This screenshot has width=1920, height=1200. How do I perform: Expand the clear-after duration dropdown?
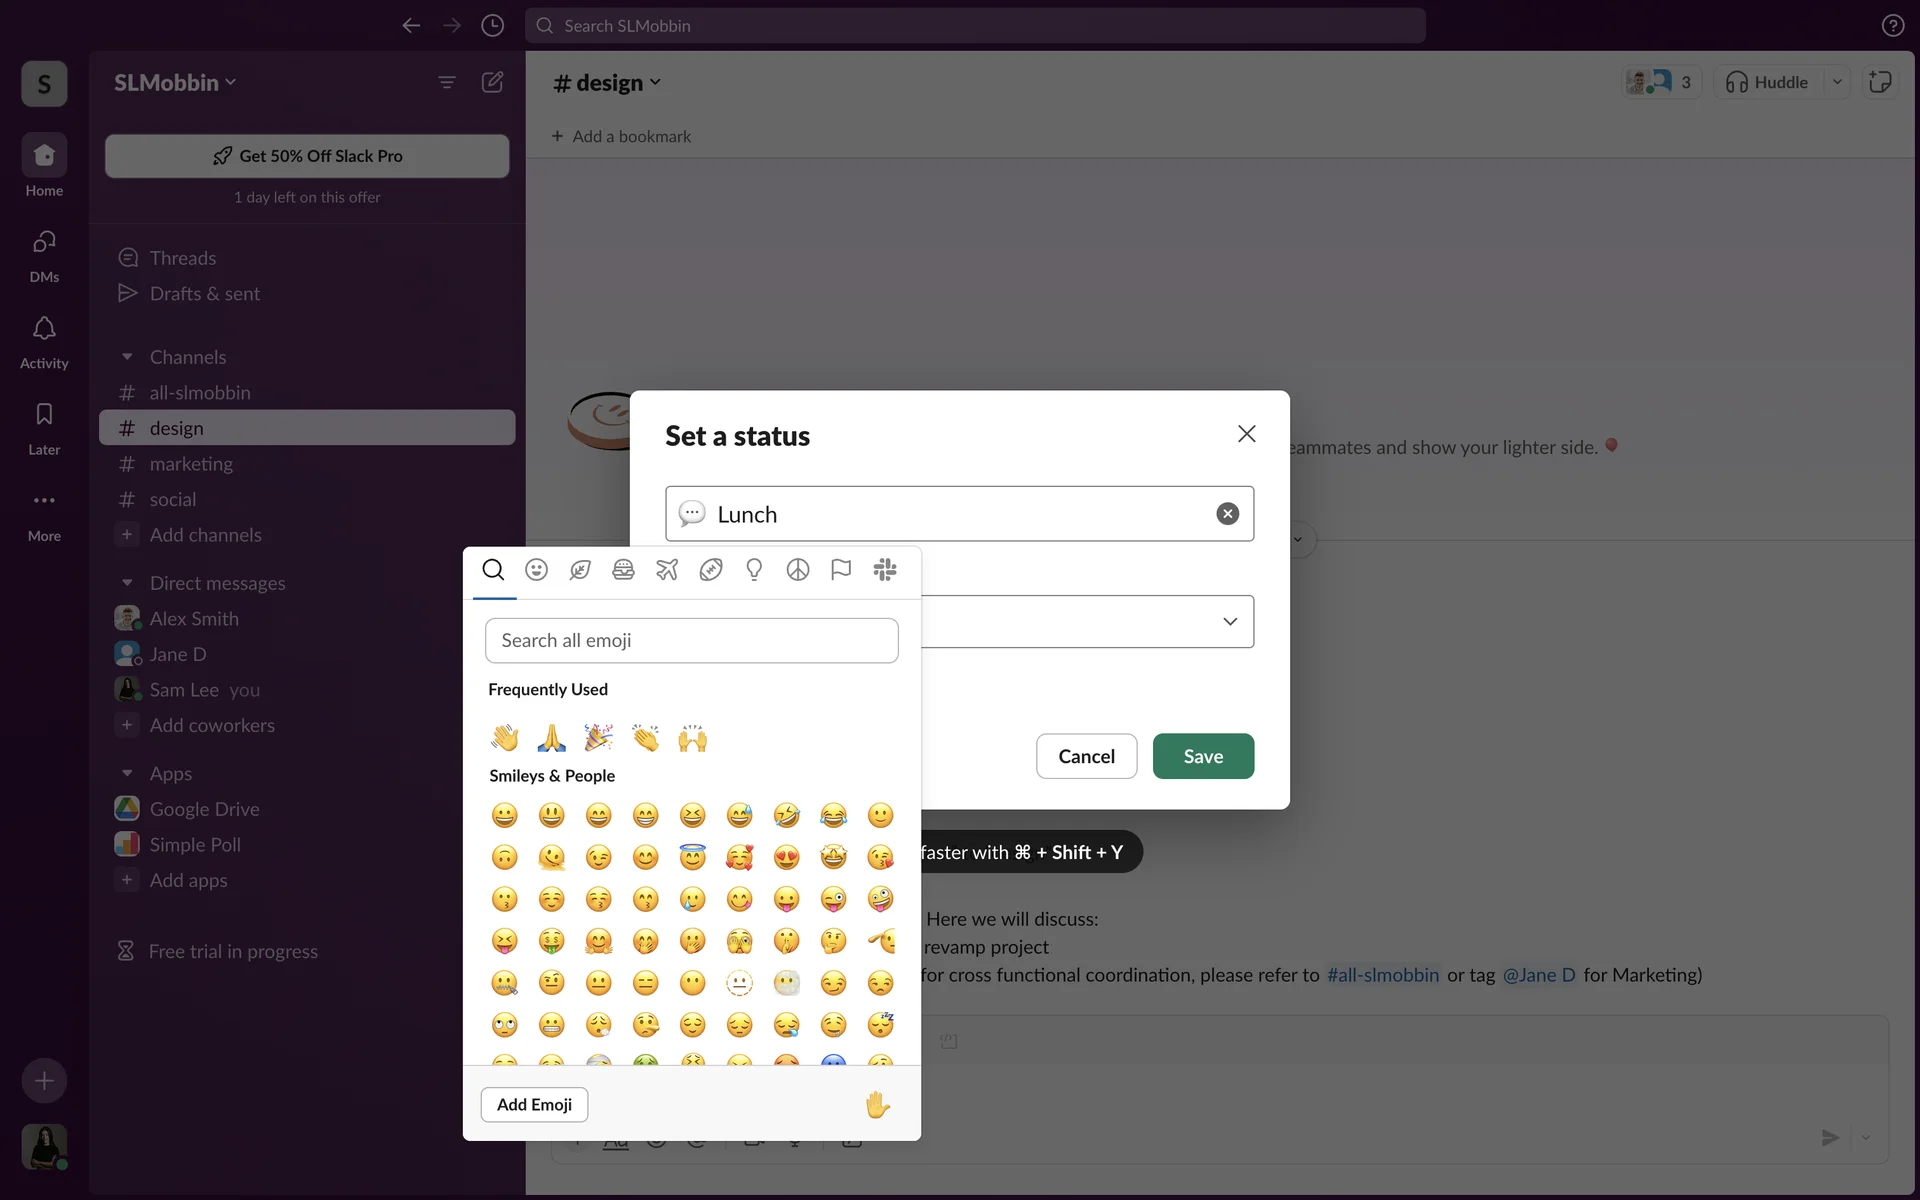point(1229,622)
